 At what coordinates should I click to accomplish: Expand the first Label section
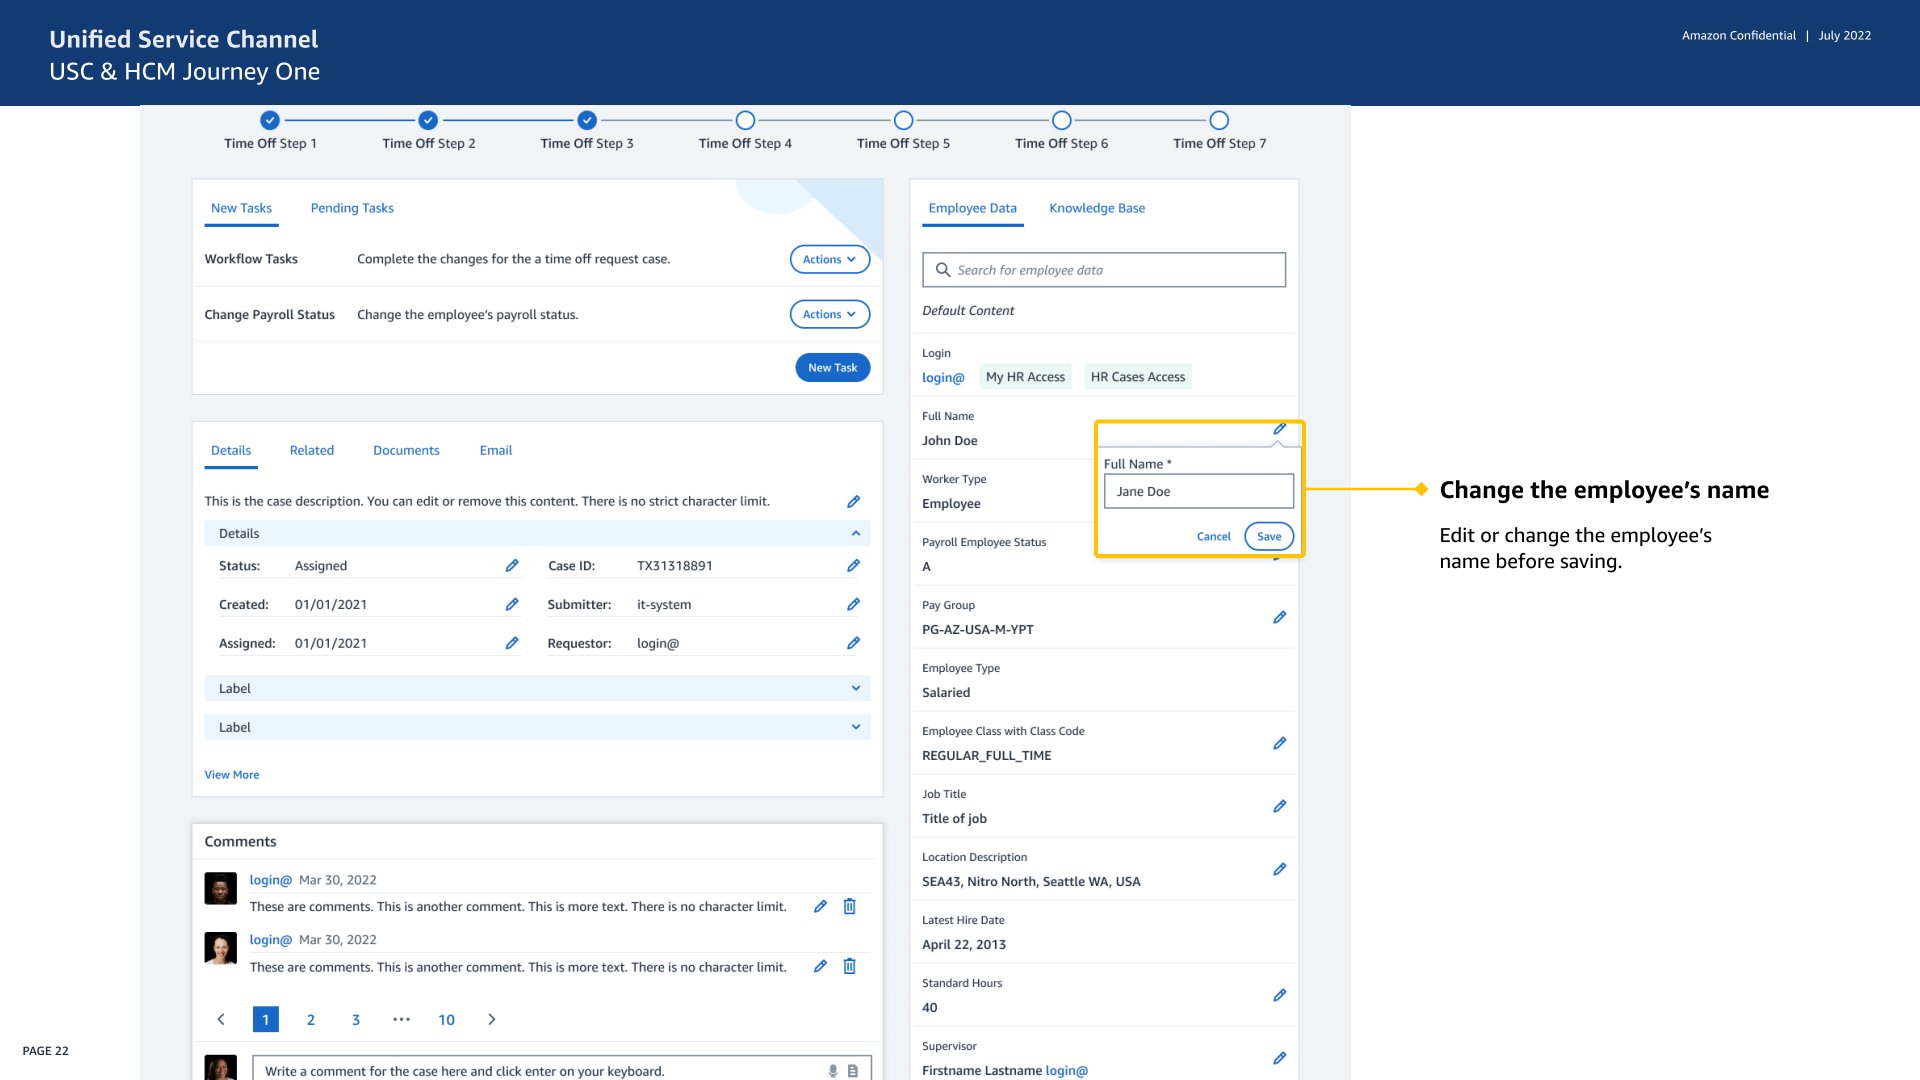pos(856,689)
